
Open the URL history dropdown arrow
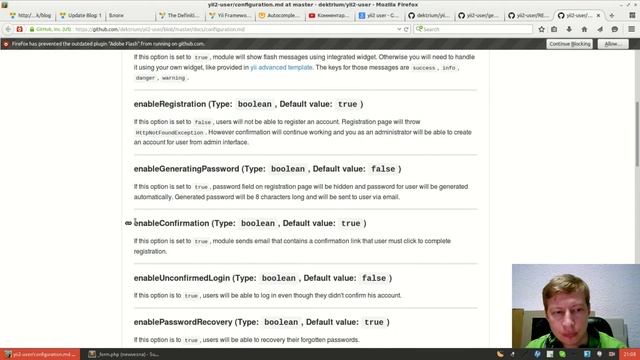click(x=399, y=29)
